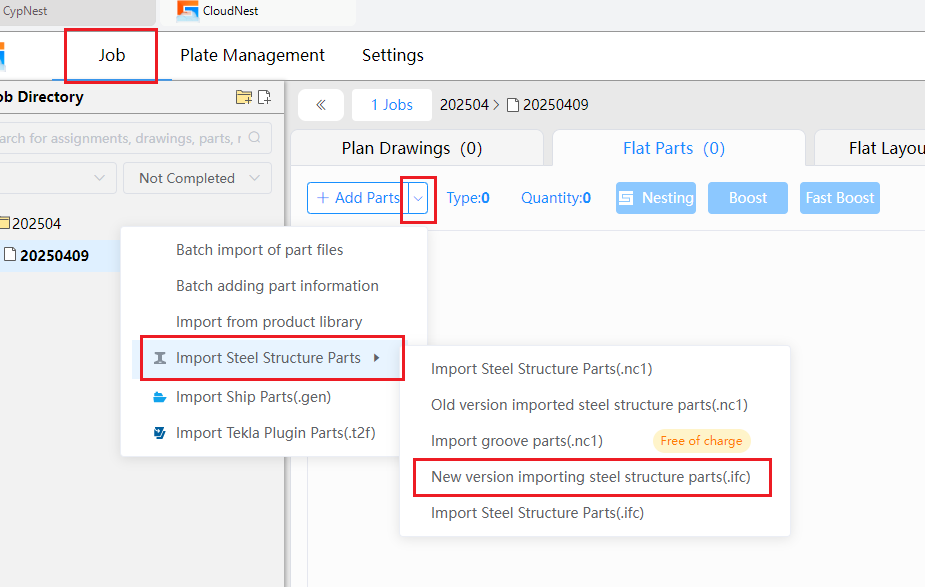The image size is (925, 587).
Task: Open the Plate Management tab
Action: 252,55
